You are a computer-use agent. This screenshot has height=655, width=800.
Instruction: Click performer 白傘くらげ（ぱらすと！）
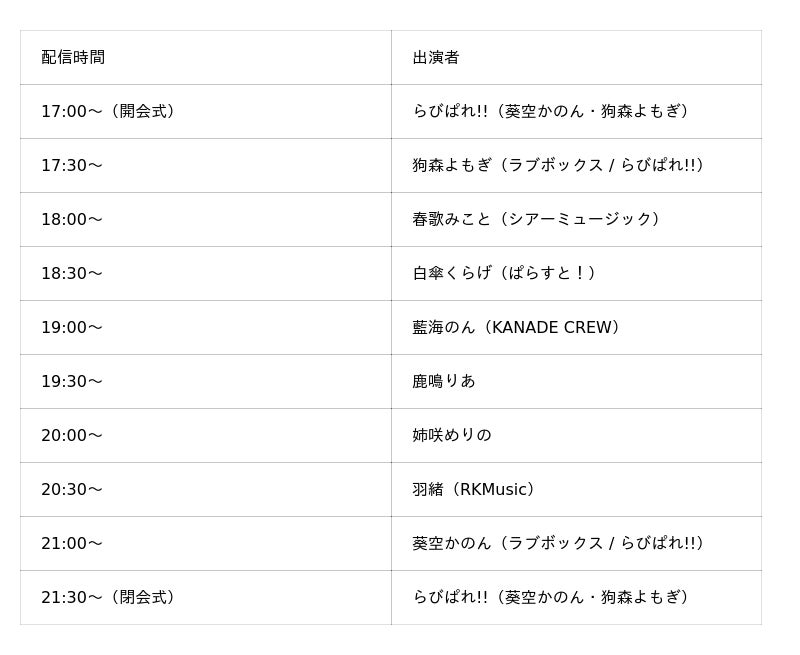coord(505,274)
